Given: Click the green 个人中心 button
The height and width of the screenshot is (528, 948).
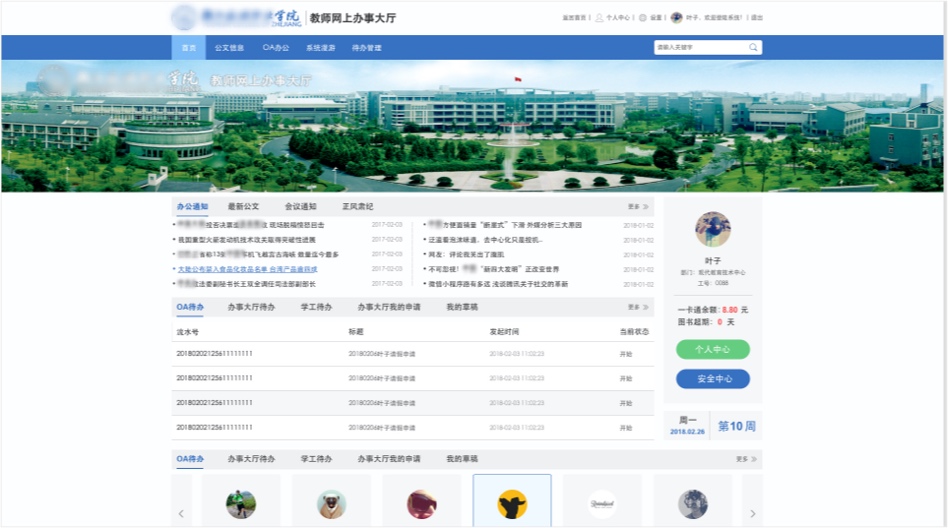Looking at the screenshot, I should pyautogui.click(x=713, y=350).
